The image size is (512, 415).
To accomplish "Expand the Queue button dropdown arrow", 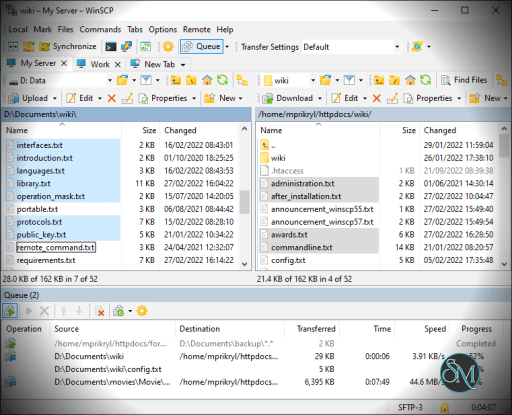I will (227, 47).
